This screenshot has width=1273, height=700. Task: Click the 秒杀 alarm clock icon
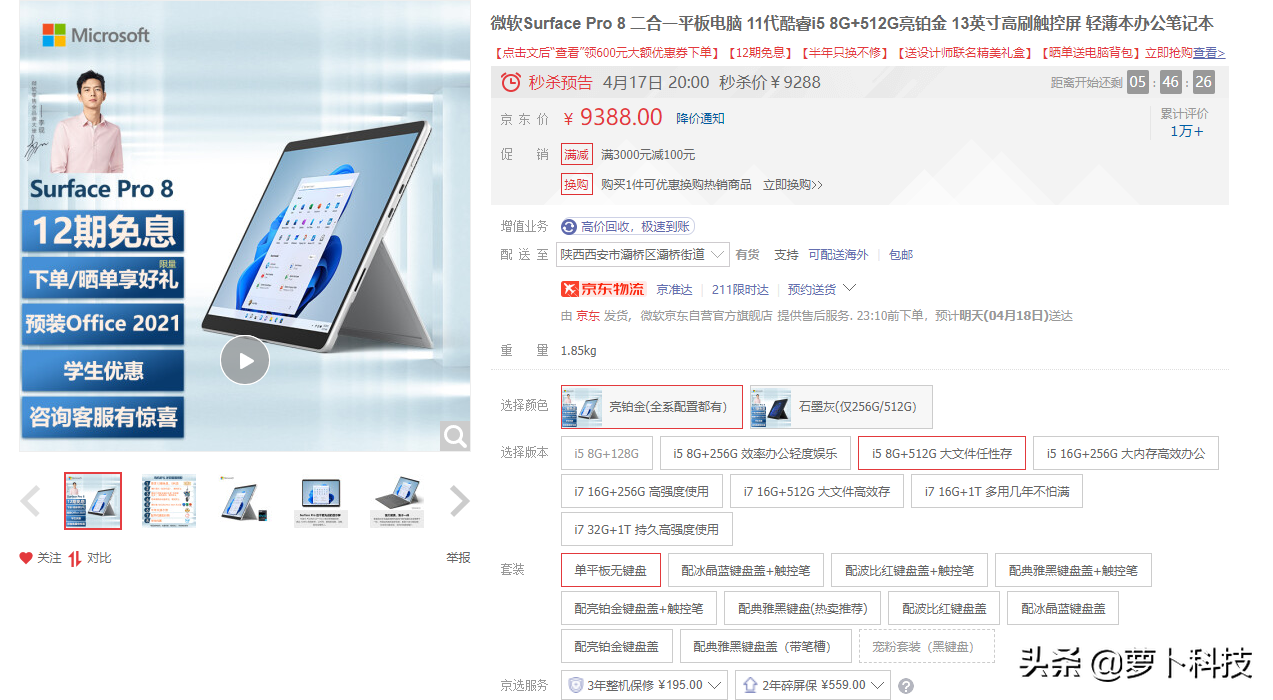(511, 82)
